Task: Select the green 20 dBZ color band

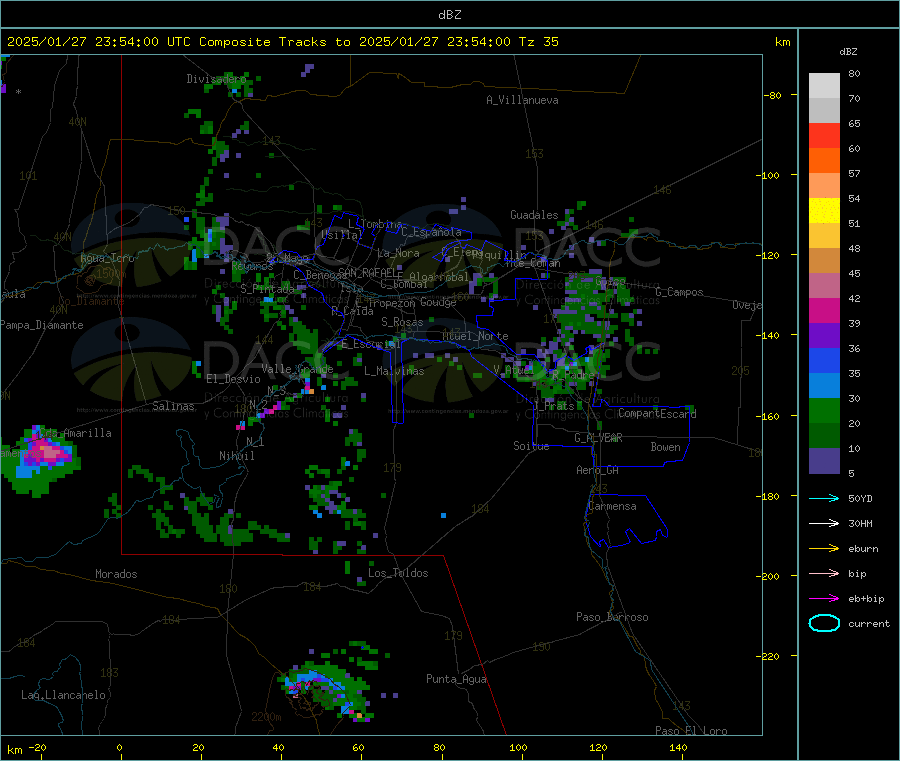Action: click(824, 410)
